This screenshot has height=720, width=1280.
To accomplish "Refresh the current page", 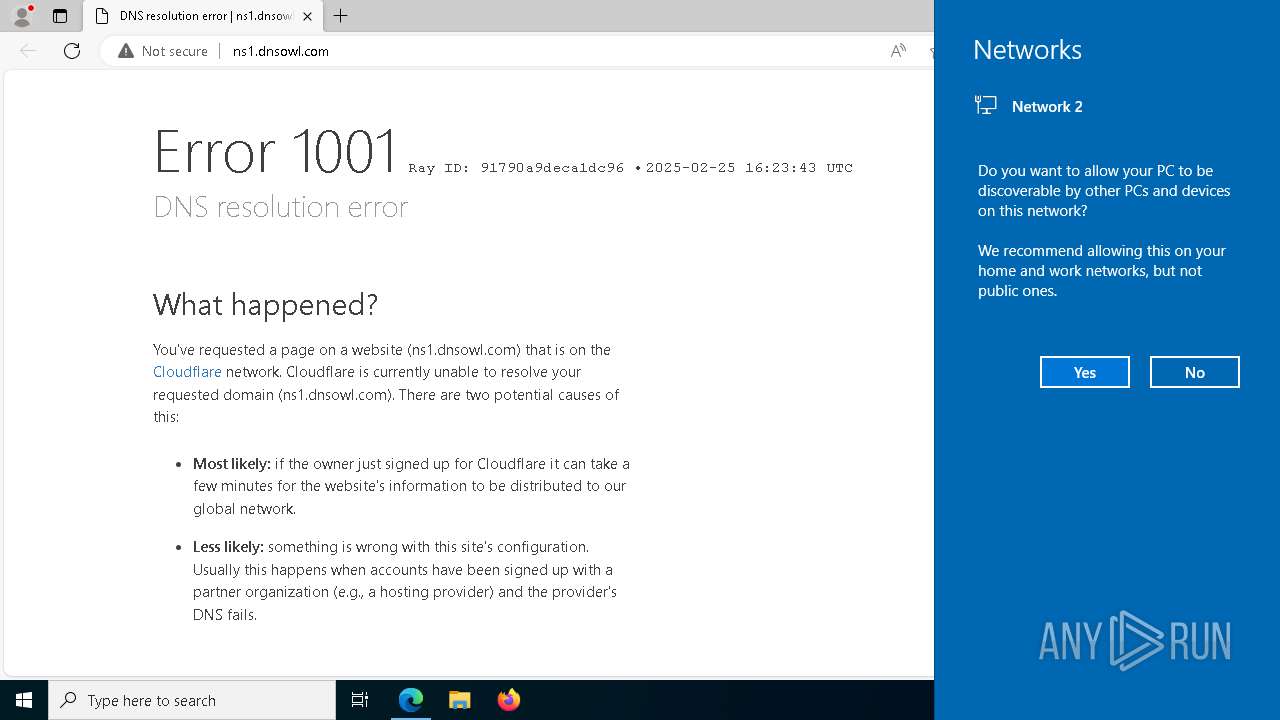I will click(x=72, y=51).
